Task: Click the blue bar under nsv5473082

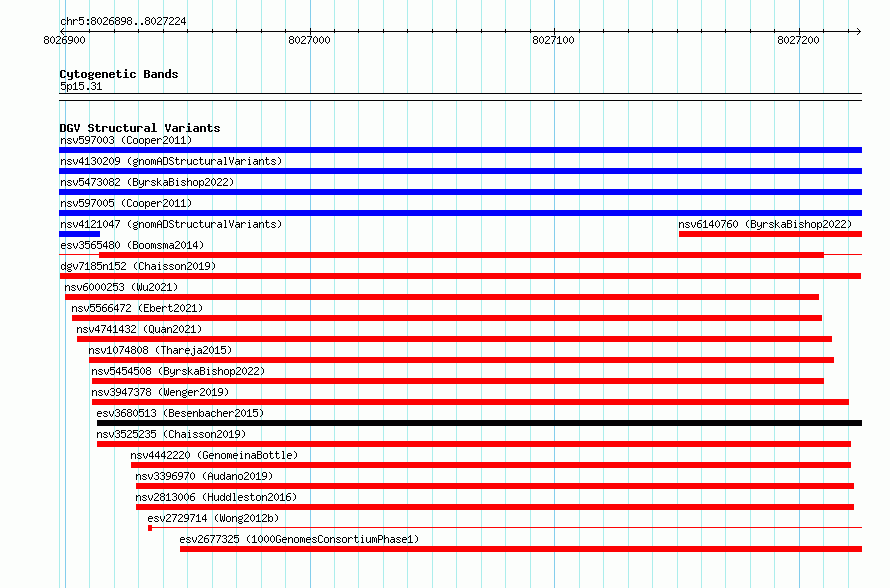Action: coord(460,192)
